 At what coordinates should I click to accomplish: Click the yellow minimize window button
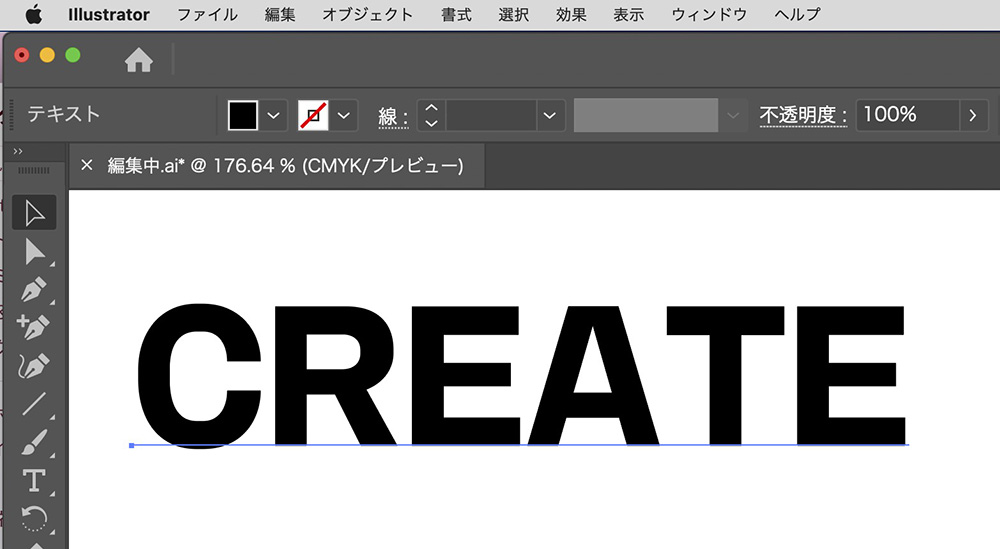point(47,55)
